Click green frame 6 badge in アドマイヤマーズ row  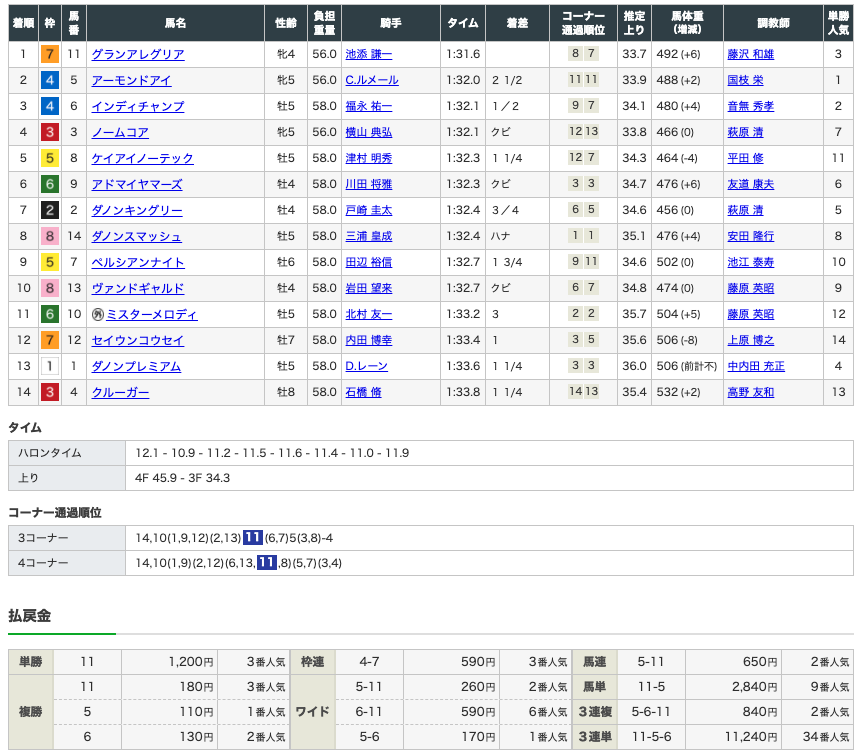click(x=50, y=184)
